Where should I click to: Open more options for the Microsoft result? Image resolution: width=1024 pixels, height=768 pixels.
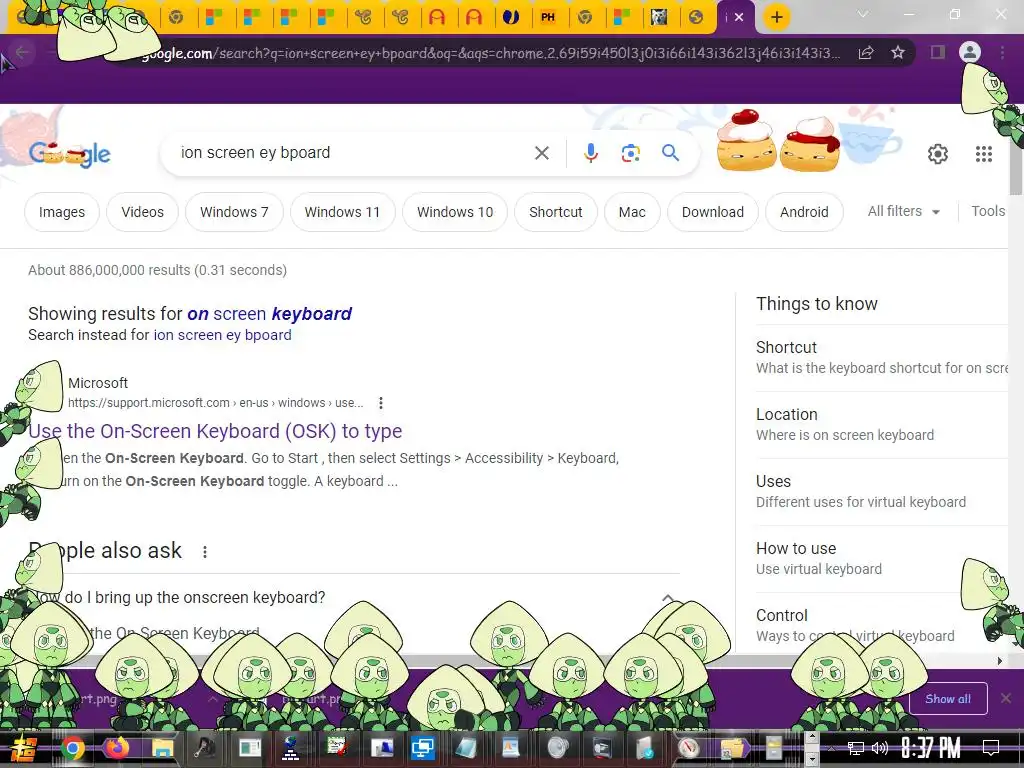(381, 403)
